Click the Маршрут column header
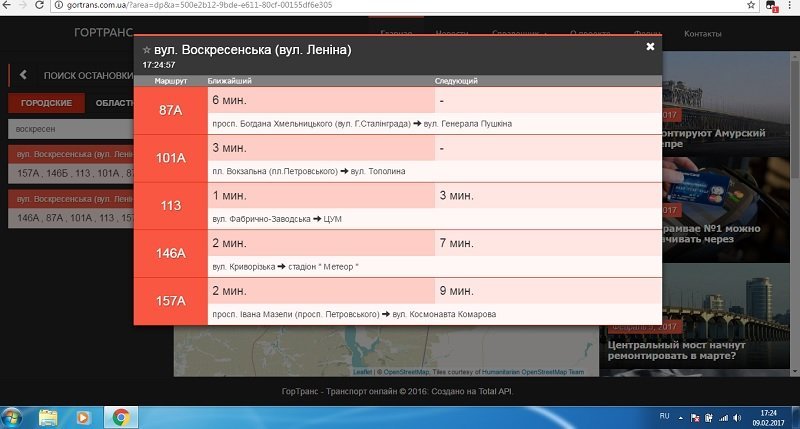Screen dimensions: 800x429 click(x=170, y=81)
